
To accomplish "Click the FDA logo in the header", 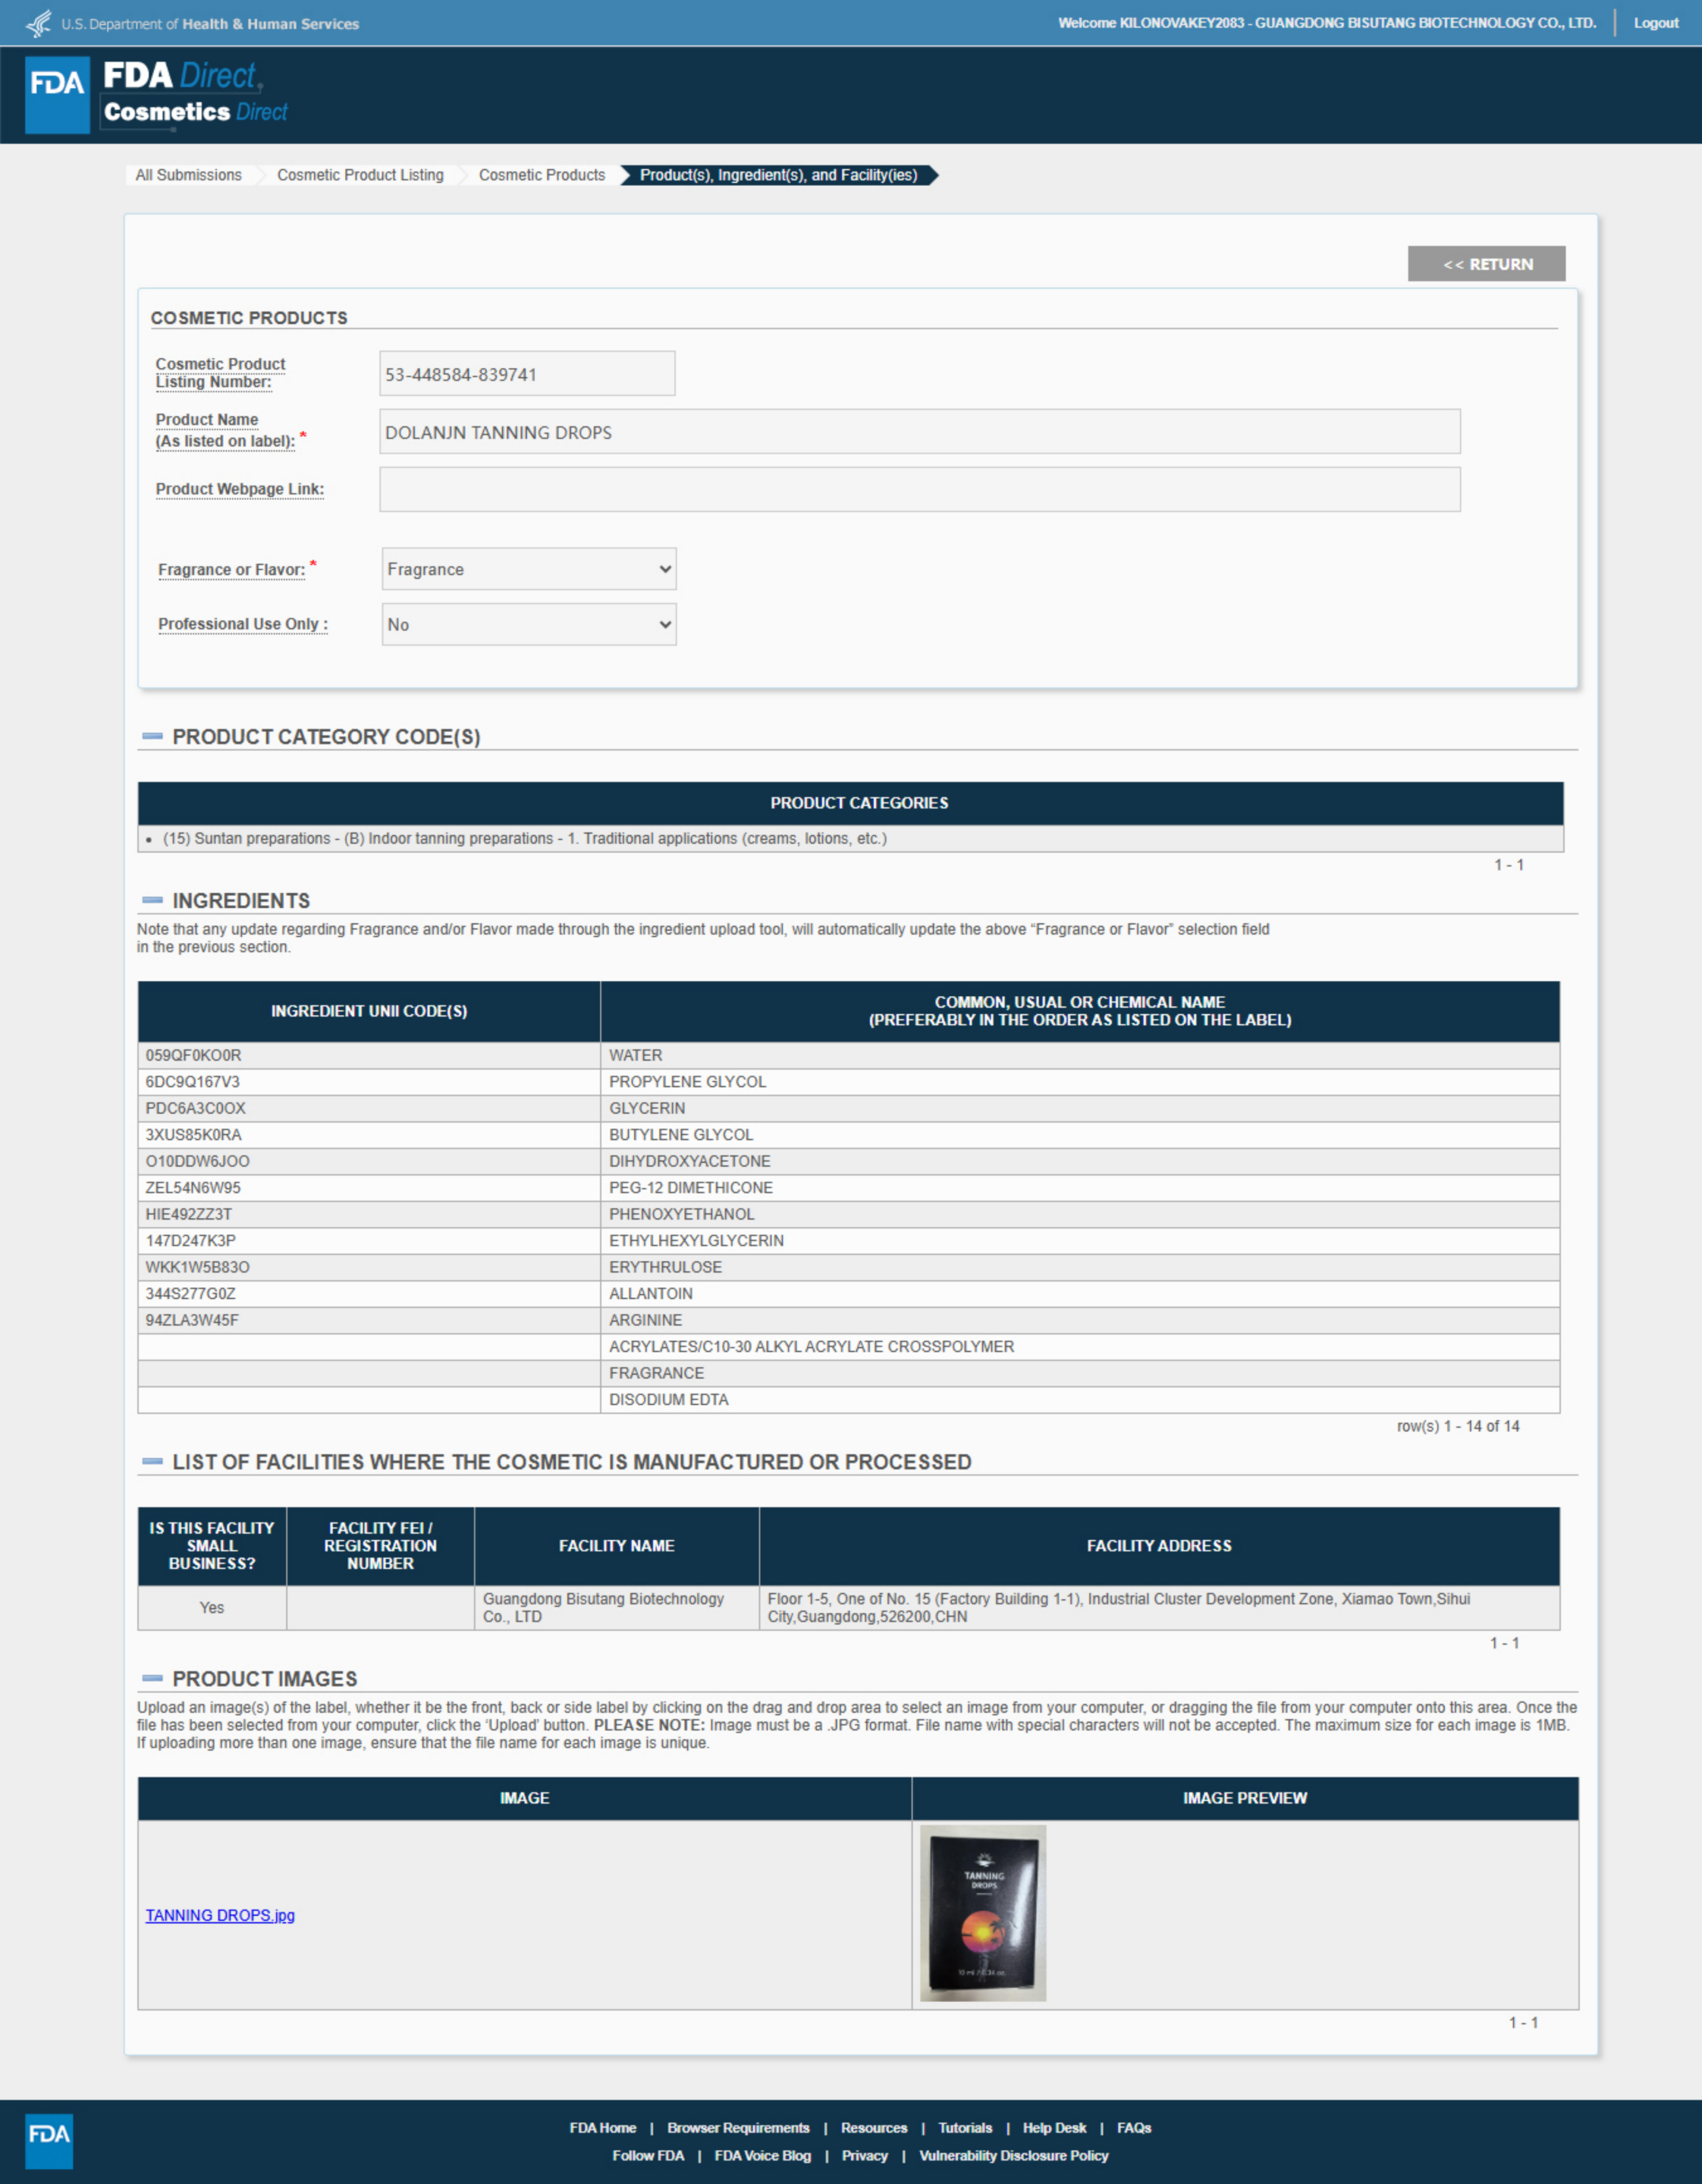I will tap(57, 95).
